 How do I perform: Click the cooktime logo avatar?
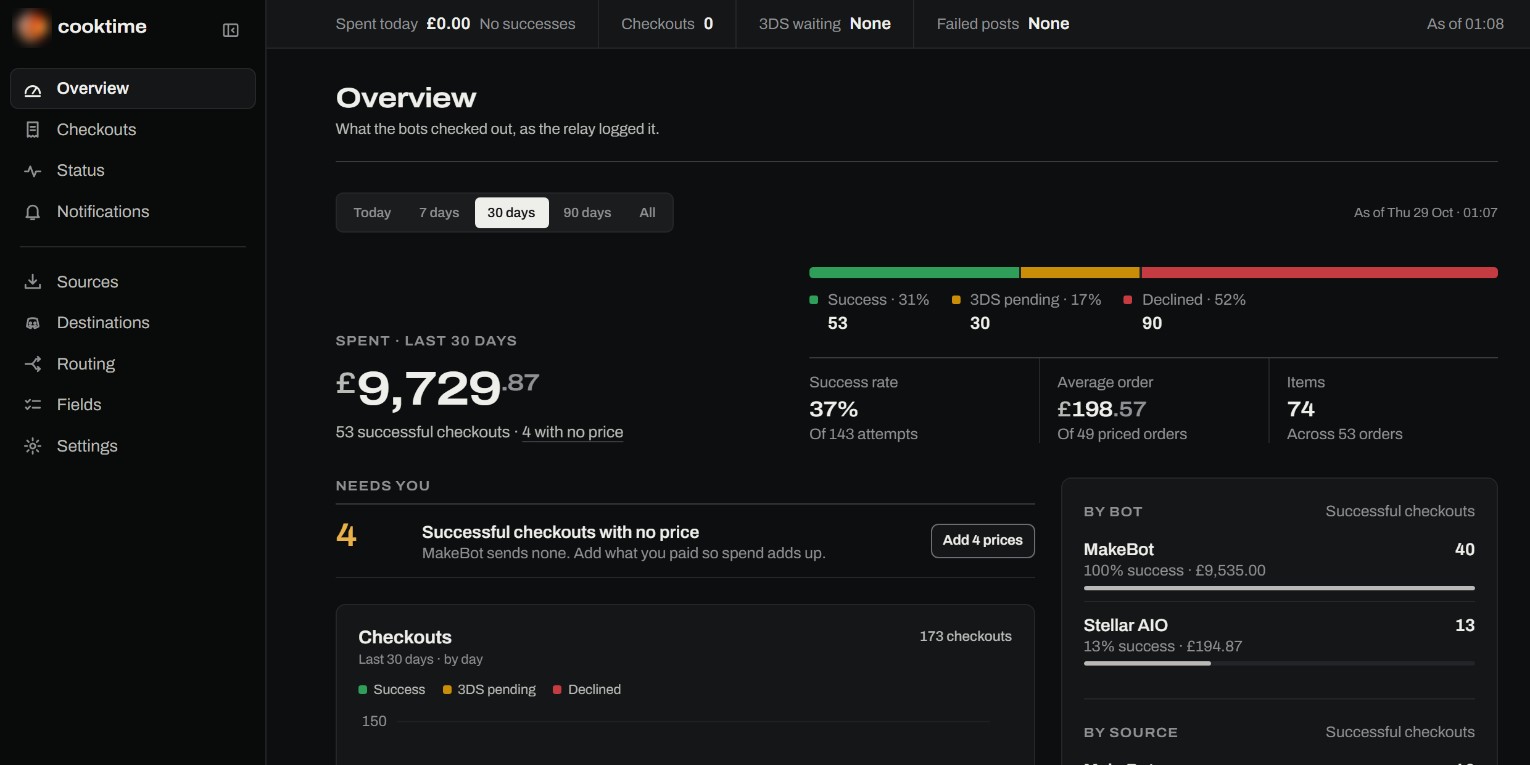coord(32,27)
